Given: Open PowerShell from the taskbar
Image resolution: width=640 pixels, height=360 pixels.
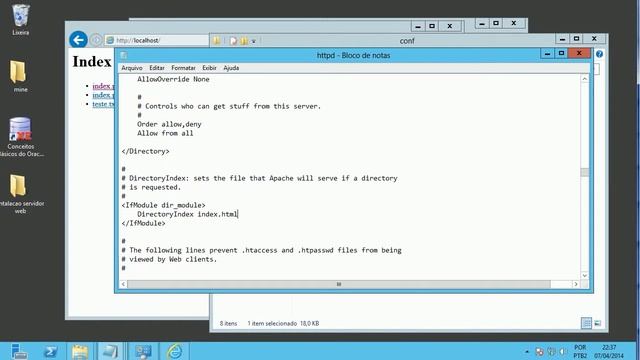Looking at the screenshot, I should (50, 351).
